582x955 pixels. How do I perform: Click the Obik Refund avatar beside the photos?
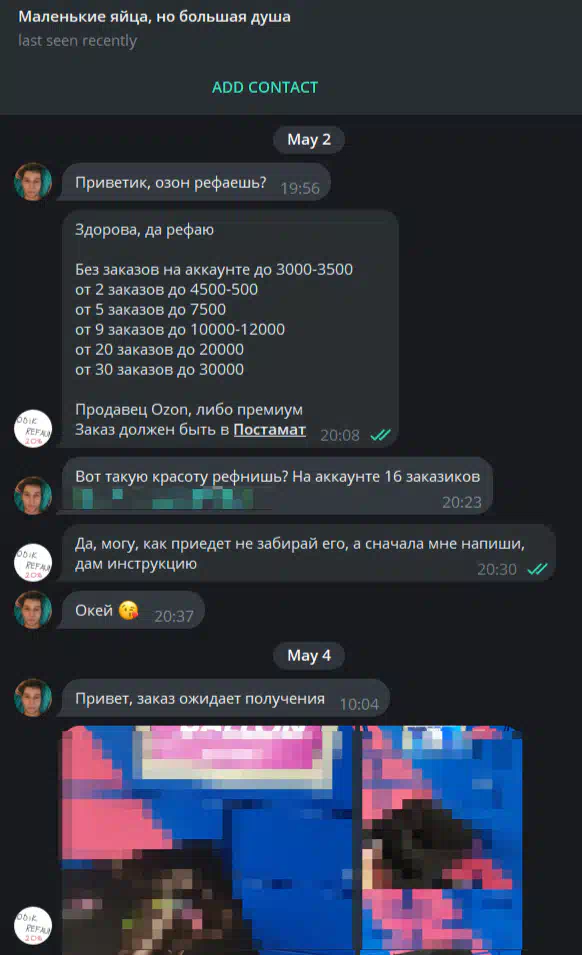33,926
